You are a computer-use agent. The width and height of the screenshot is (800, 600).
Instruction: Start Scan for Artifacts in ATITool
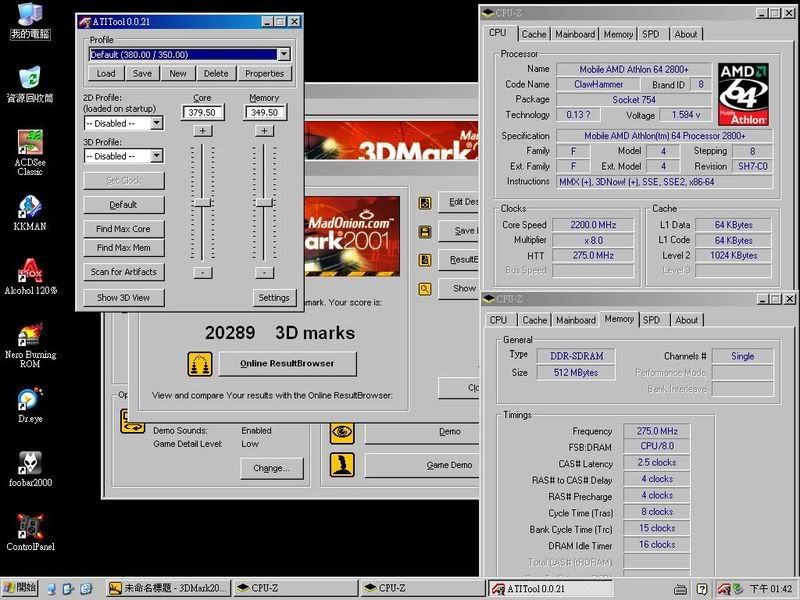tap(123, 272)
